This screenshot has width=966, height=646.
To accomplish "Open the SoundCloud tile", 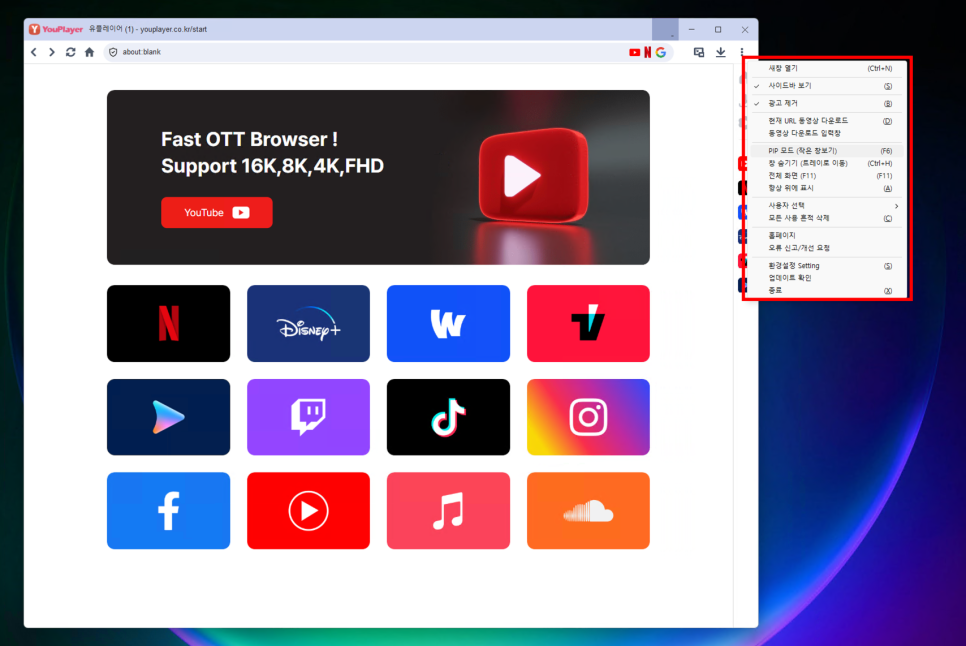I will [588, 511].
